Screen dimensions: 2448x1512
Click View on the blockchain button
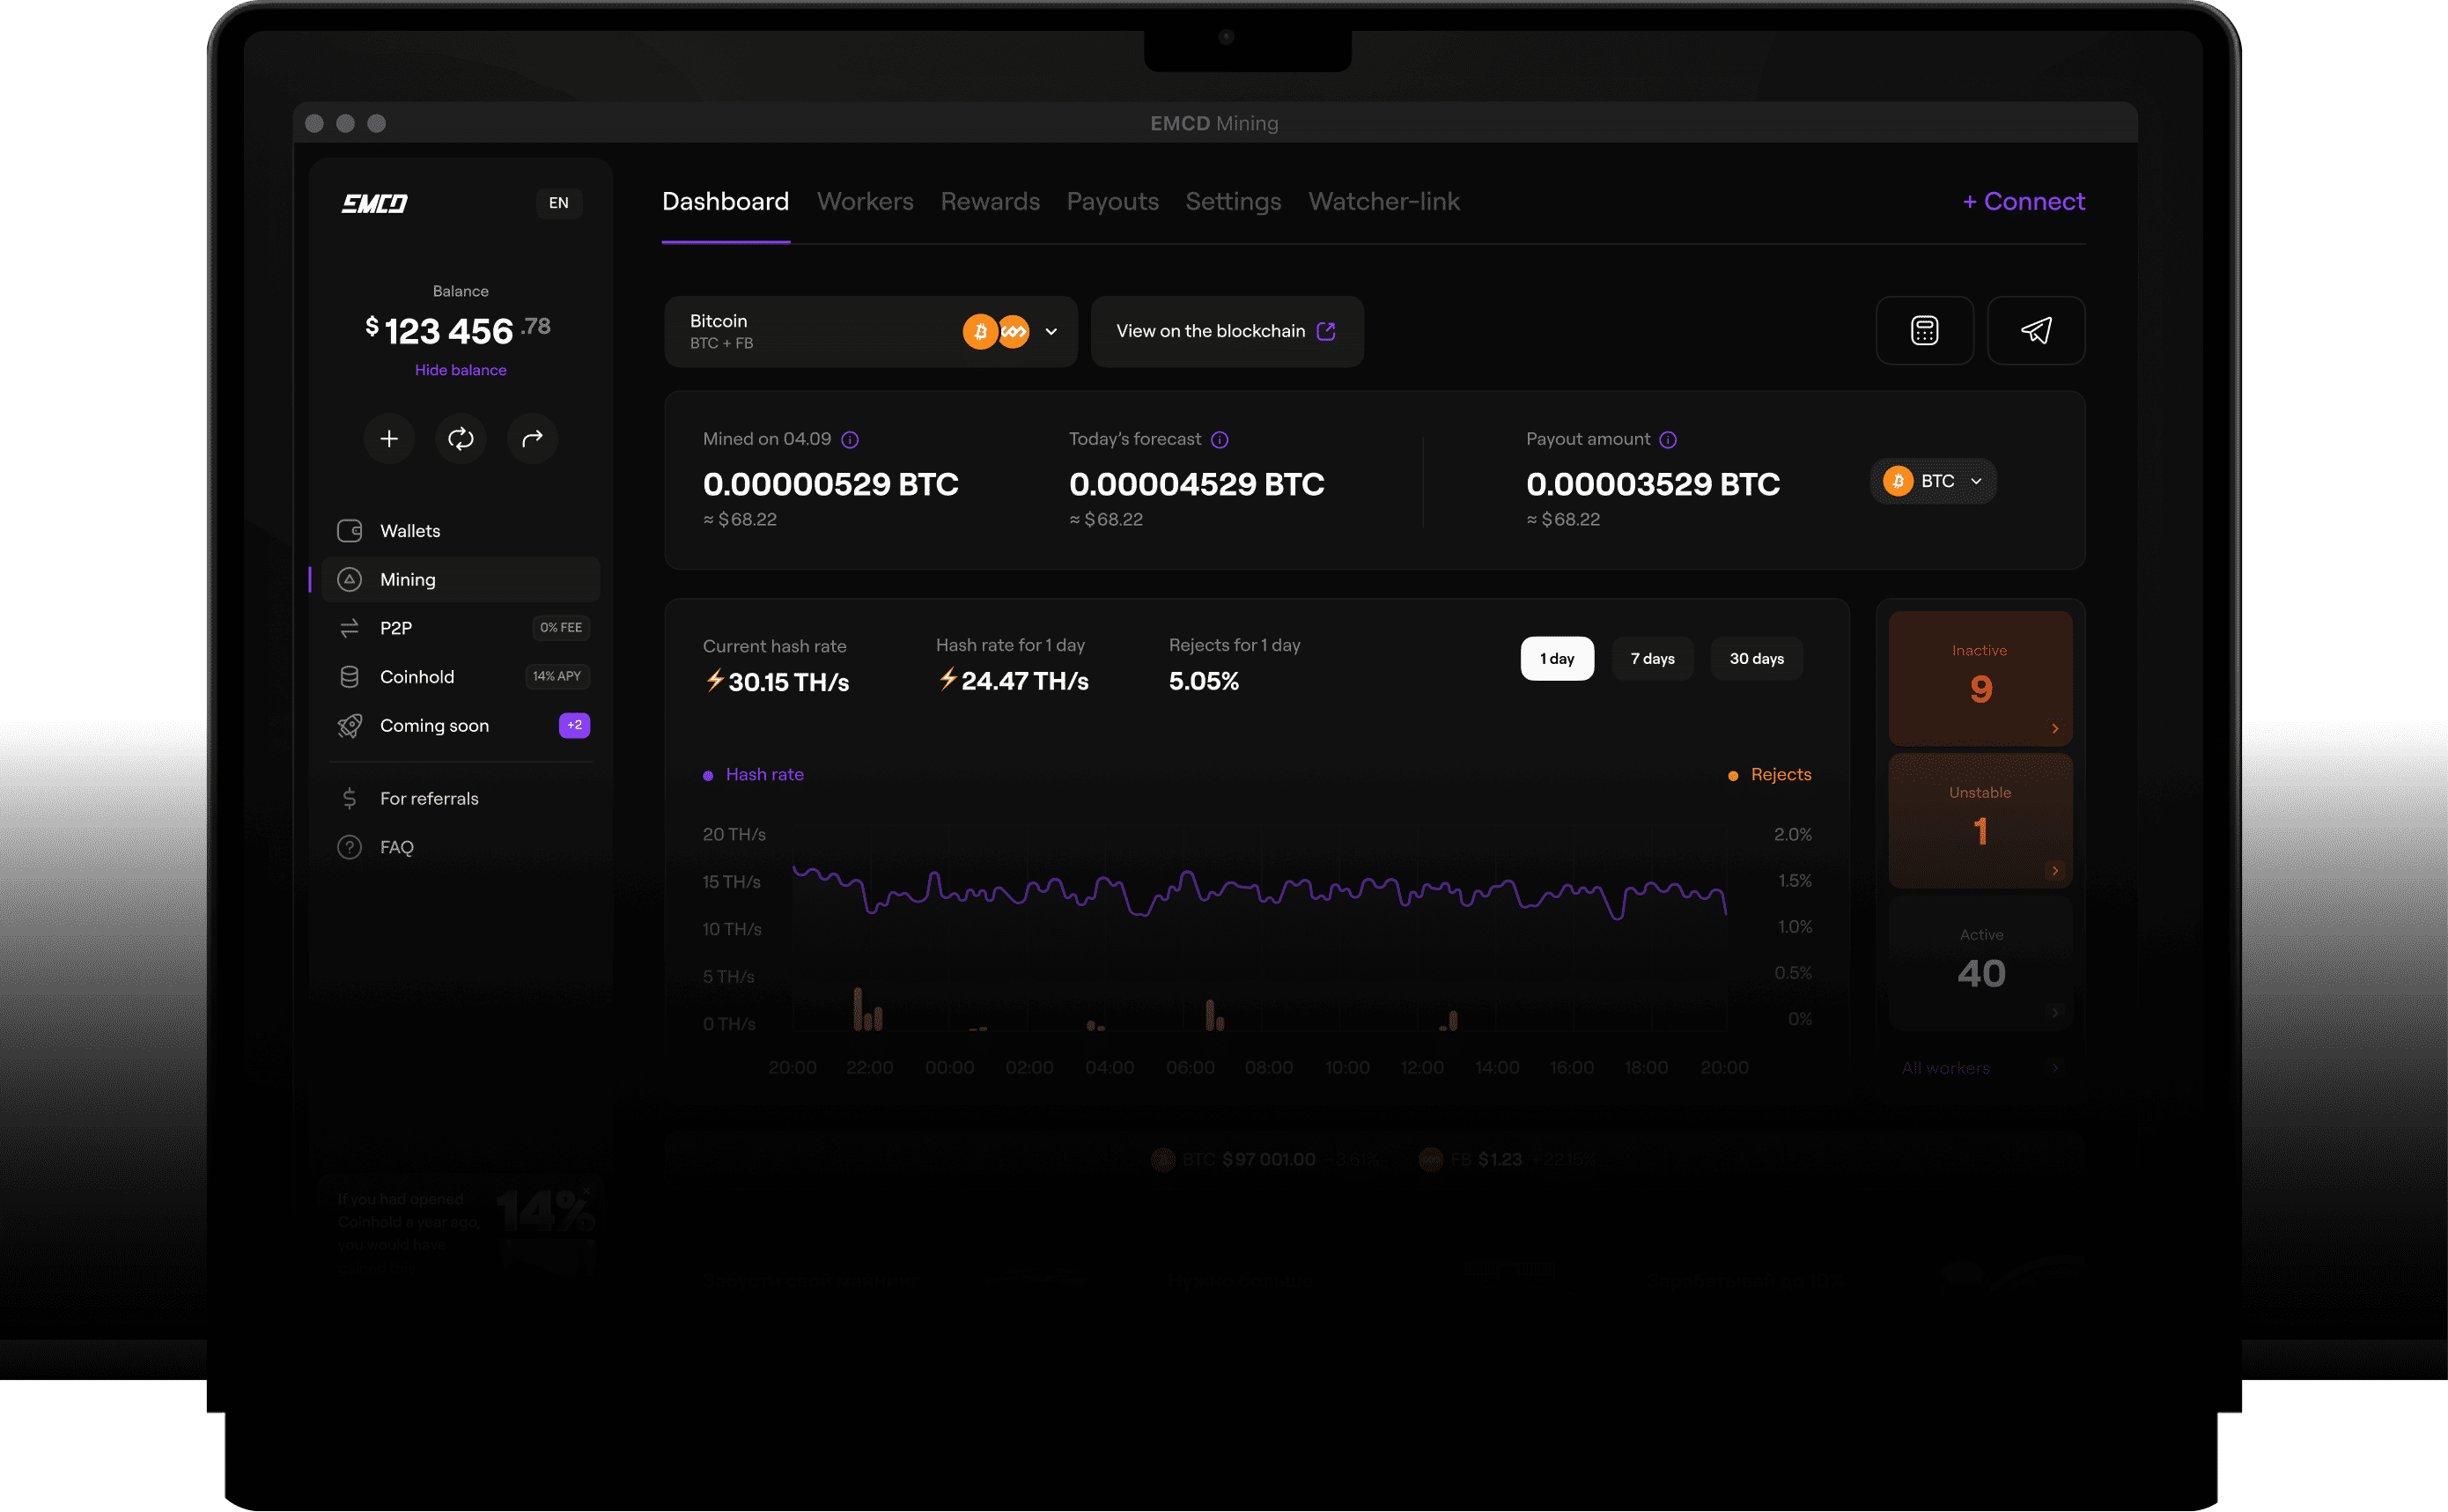click(1226, 332)
